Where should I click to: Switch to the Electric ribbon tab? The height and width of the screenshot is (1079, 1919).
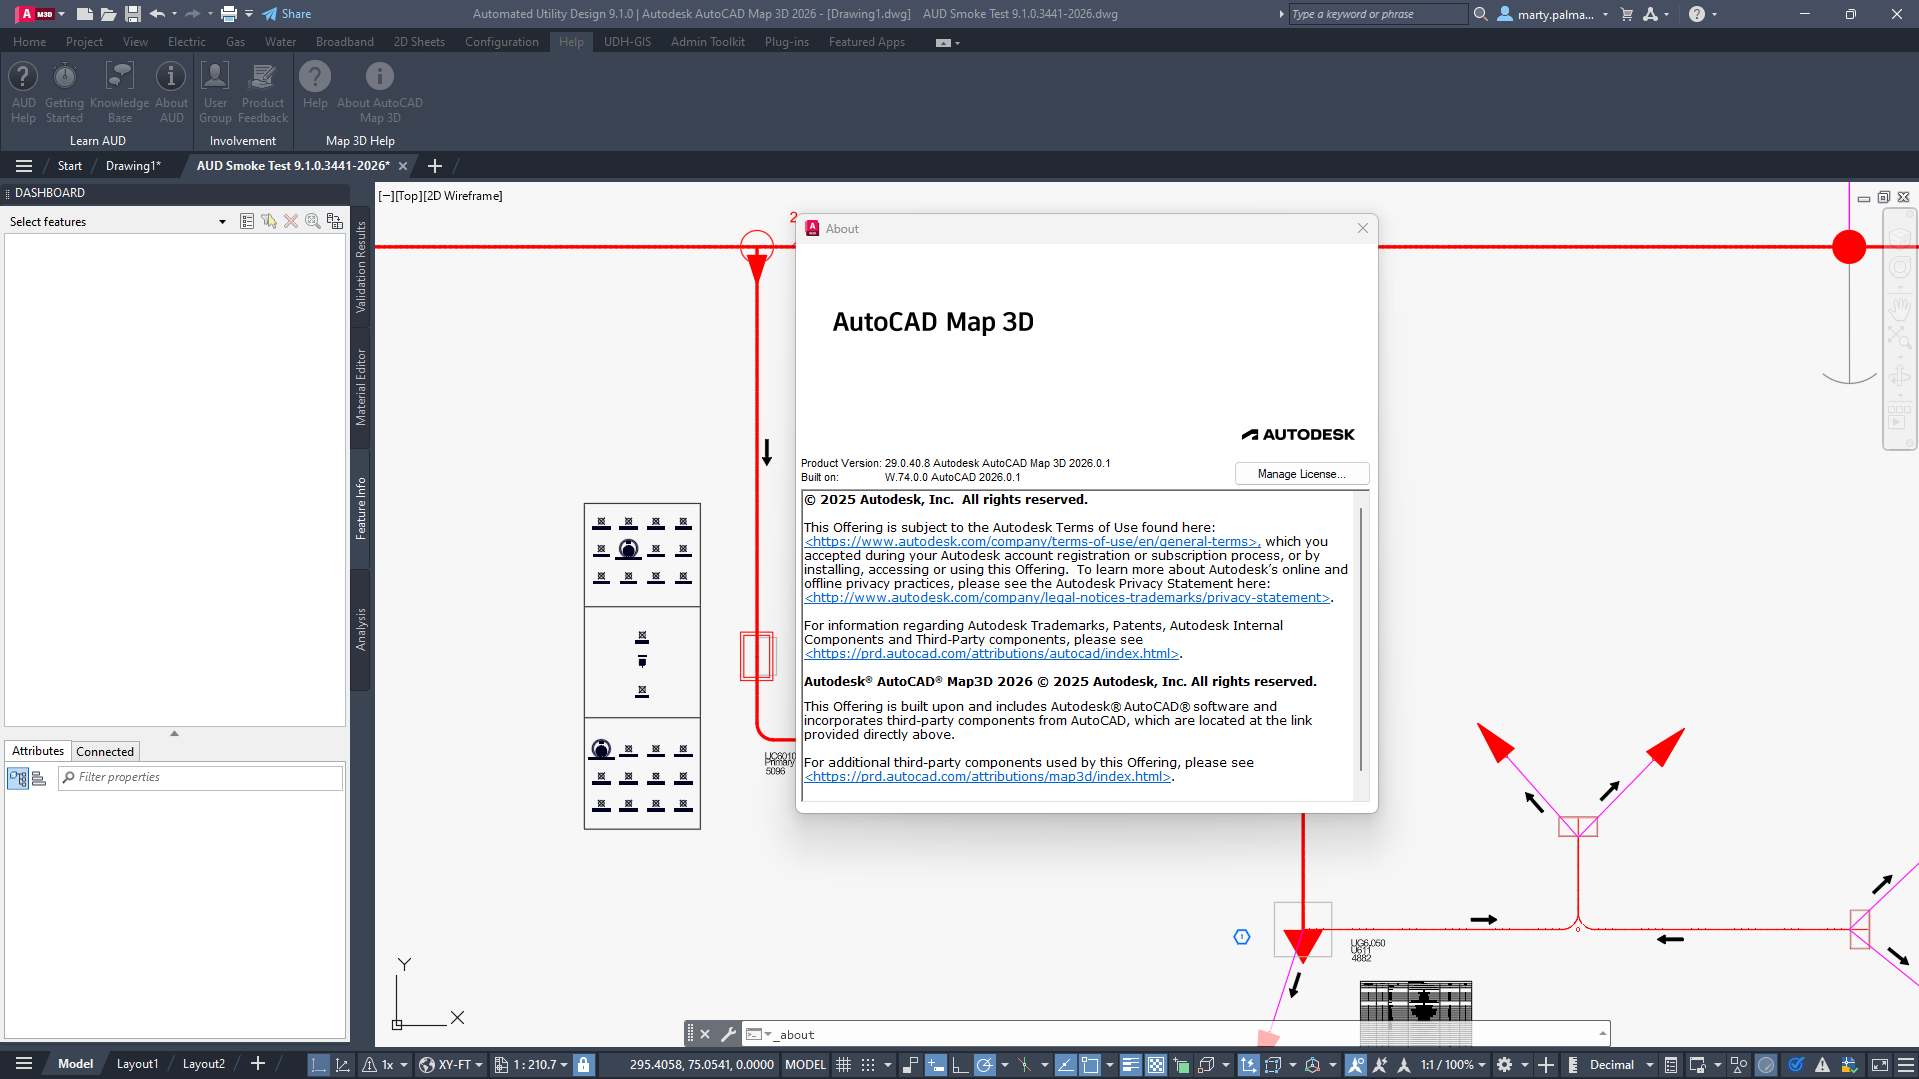186,42
